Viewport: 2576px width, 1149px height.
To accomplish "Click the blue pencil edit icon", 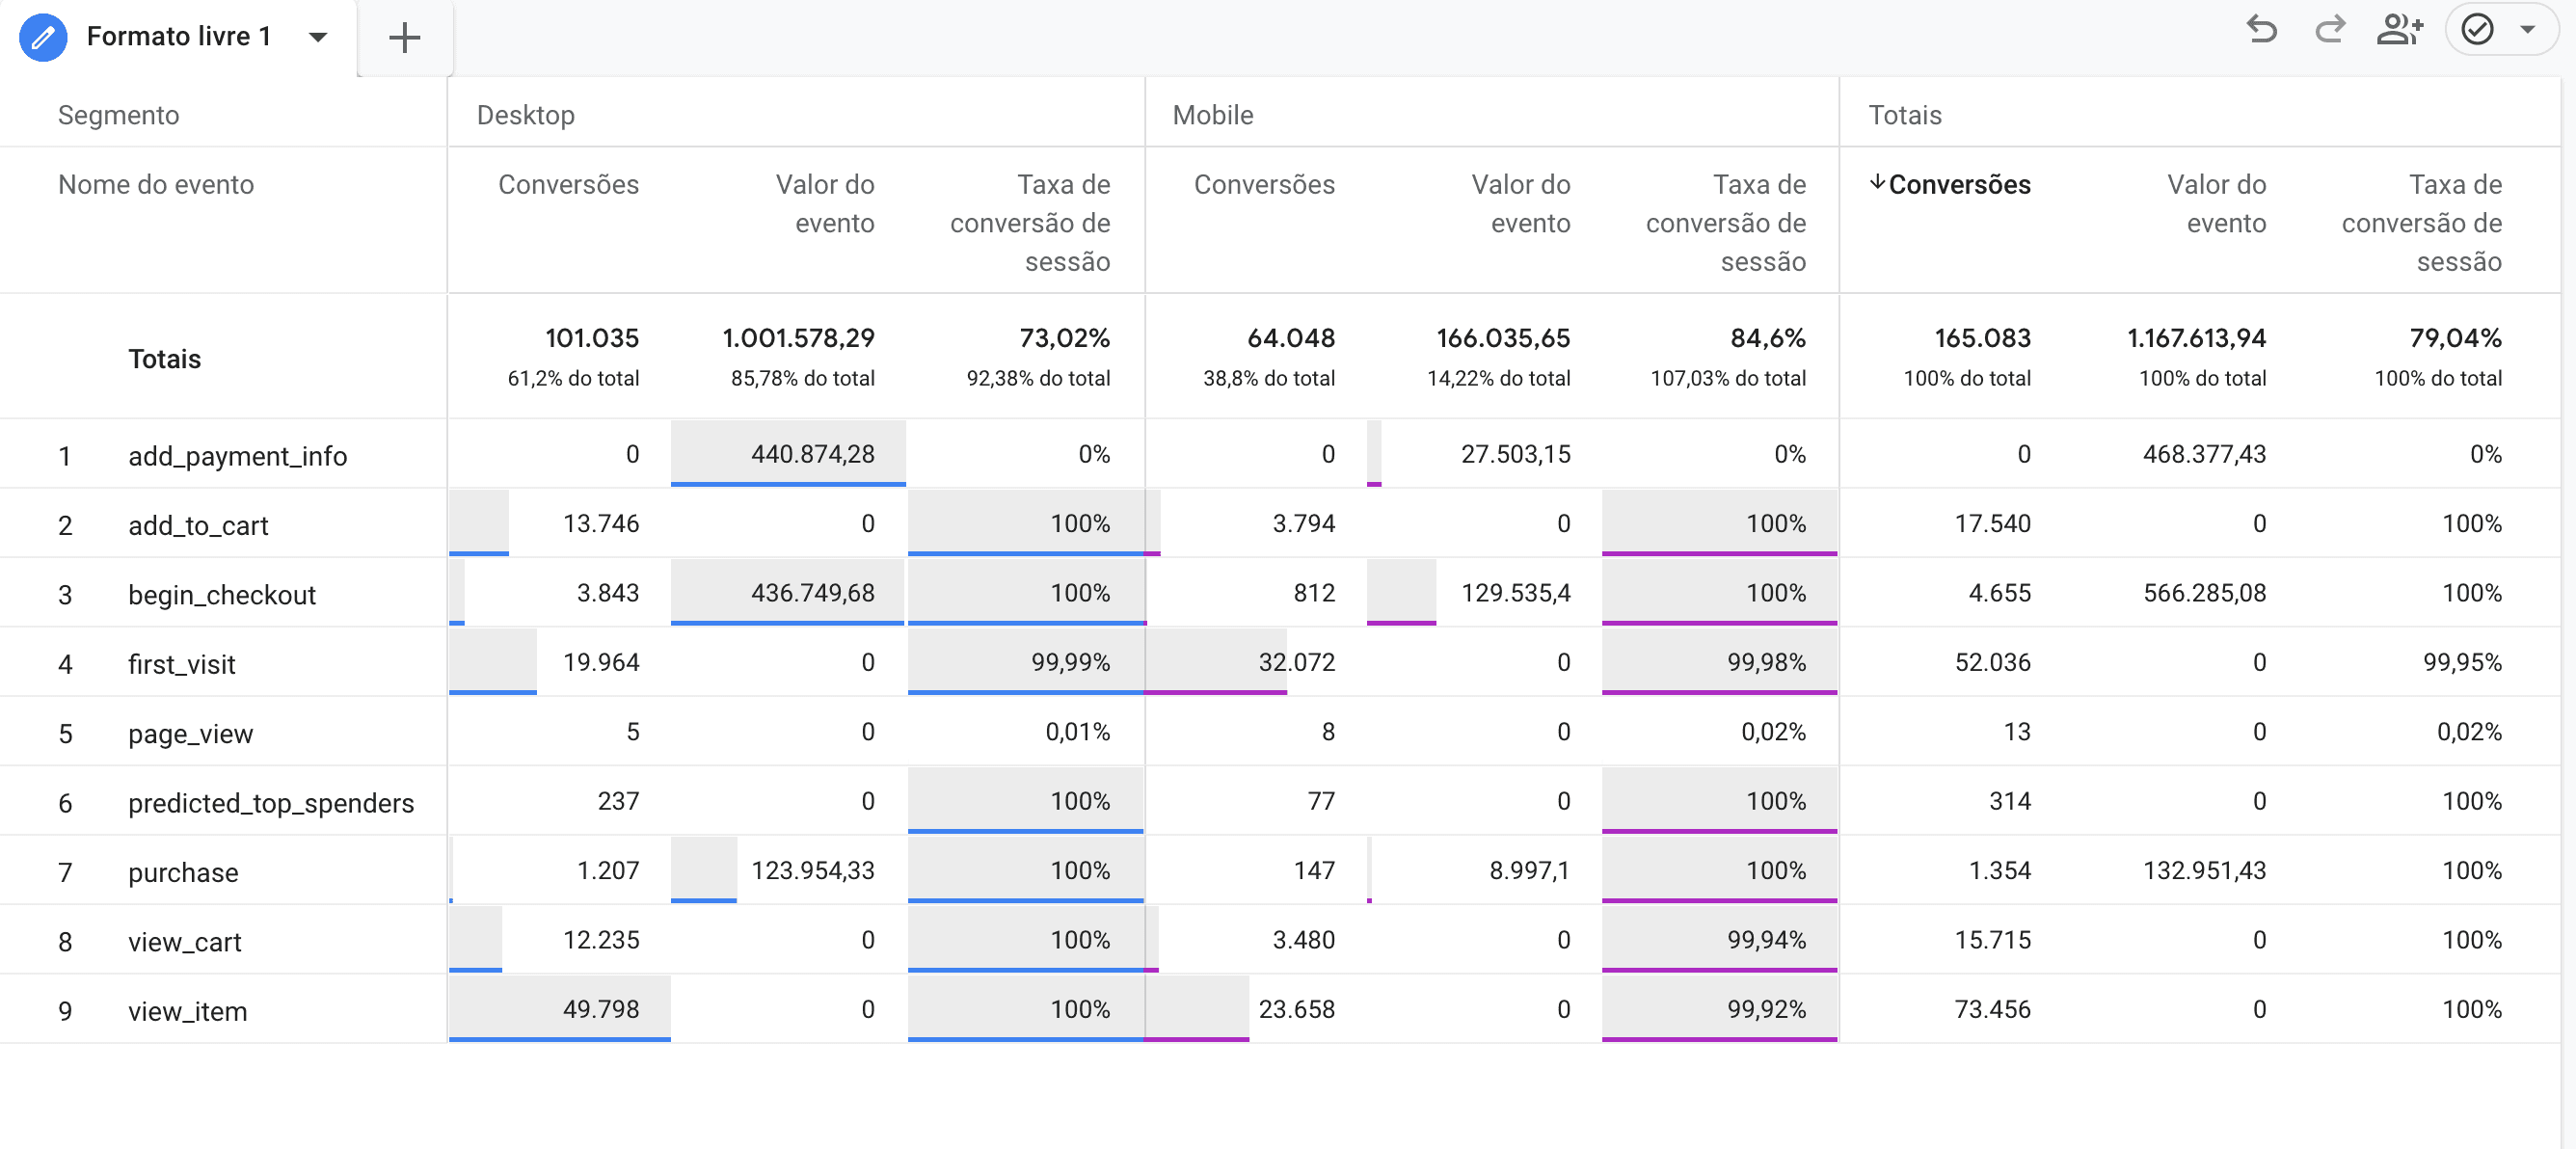I will [x=43, y=38].
